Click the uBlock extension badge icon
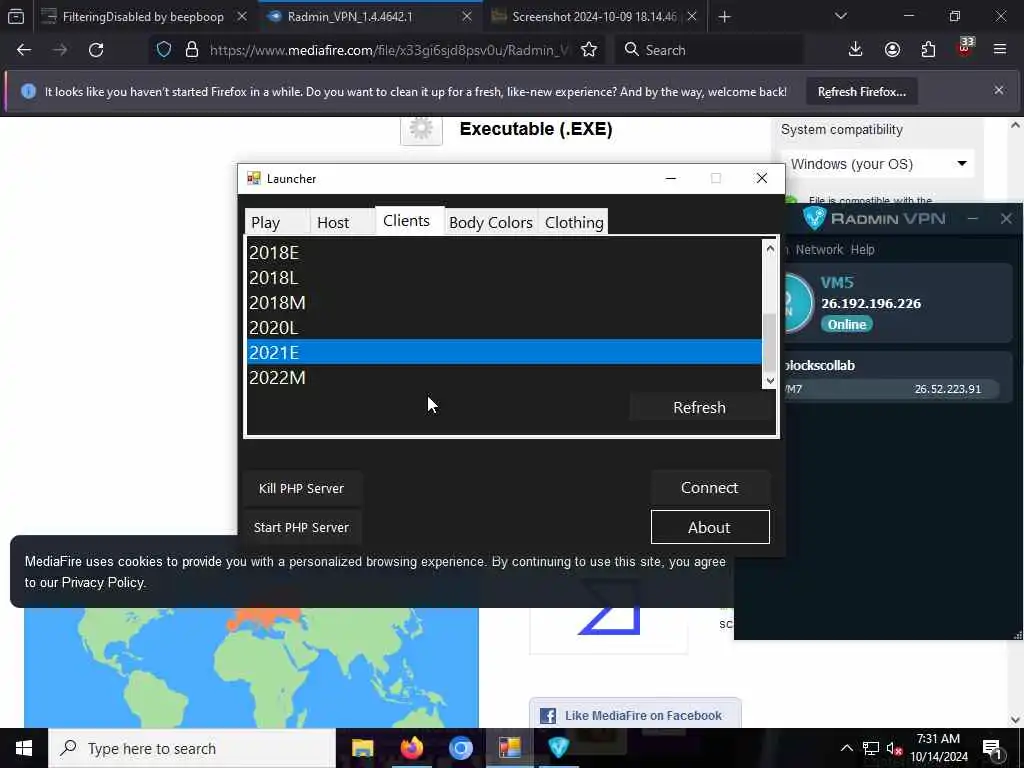 [965, 48]
